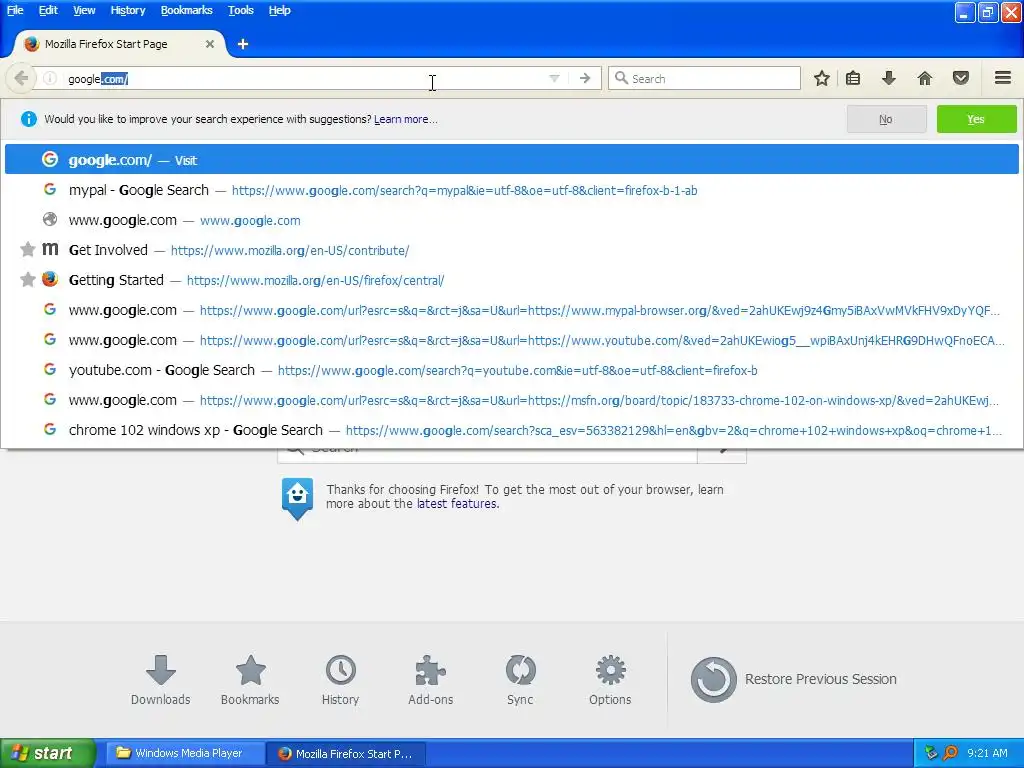Screen dimensions: 1024x768
Task: Open the View menu
Action: [x=84, y=10]
